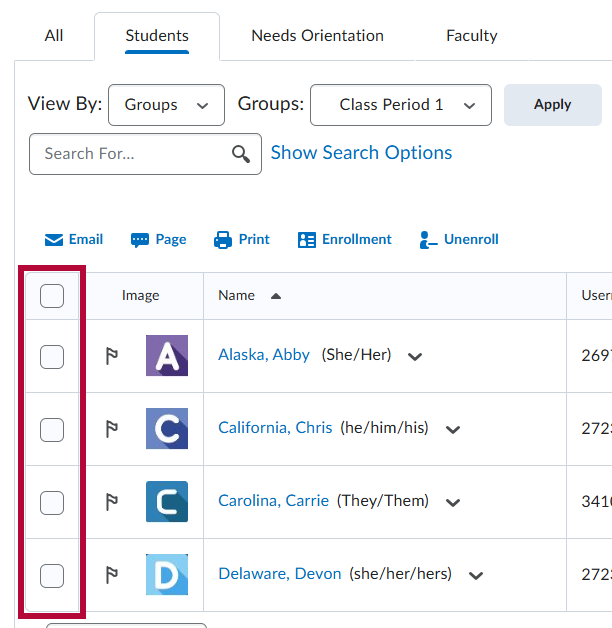Screen dimensions: 612x628
Task: Switch to the Needs Orientation tab
Action: point(317,36)
